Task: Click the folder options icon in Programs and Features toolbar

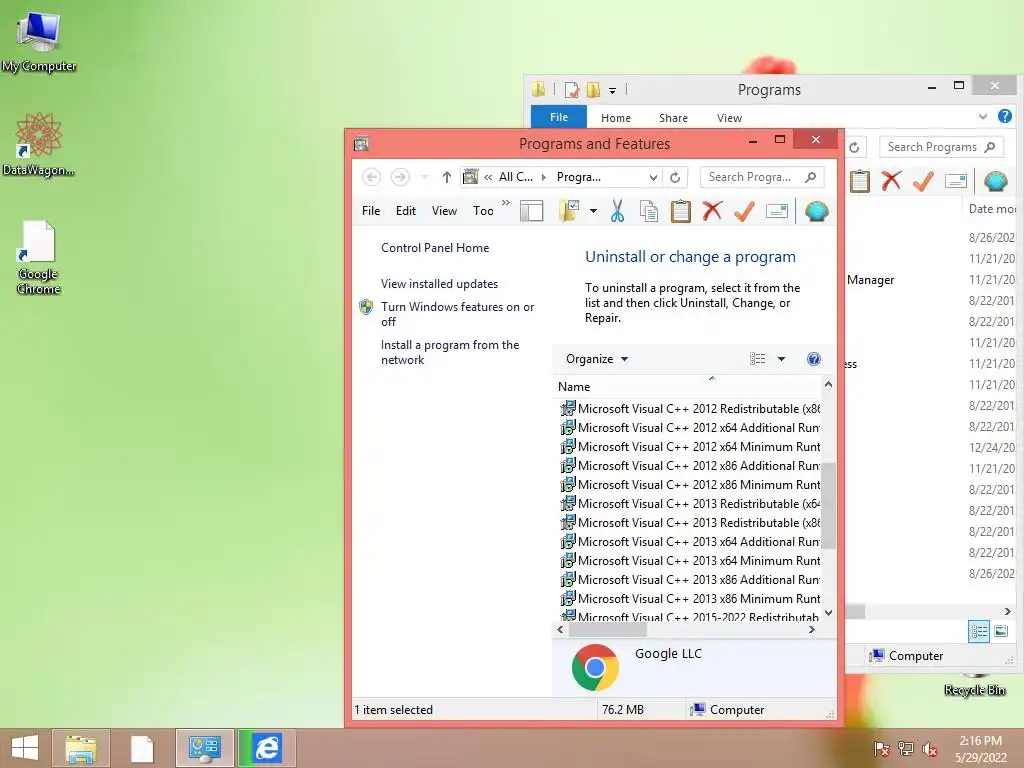Action: 569,211
